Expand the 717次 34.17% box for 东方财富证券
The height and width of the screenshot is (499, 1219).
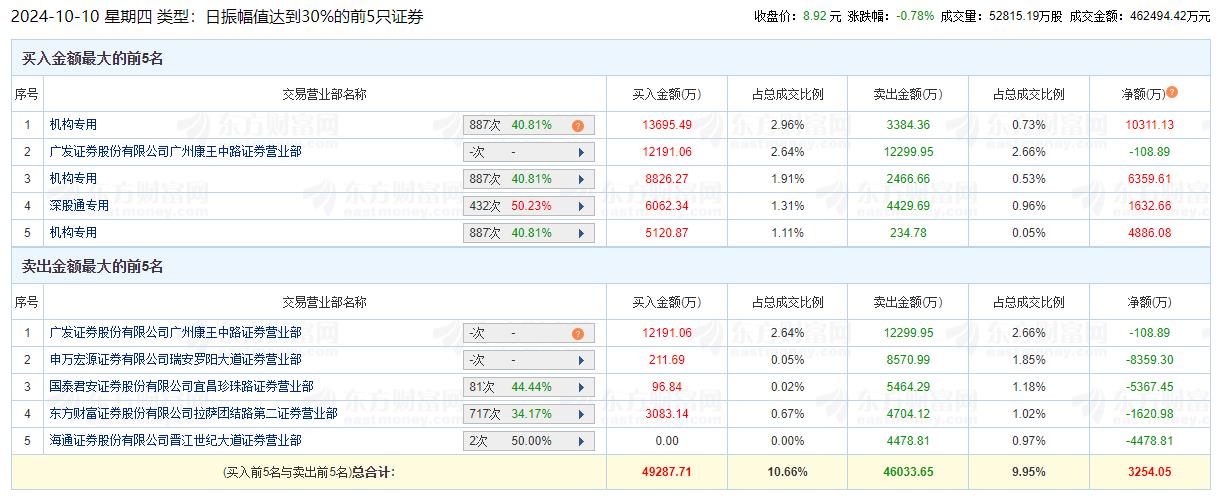point(528,414)
